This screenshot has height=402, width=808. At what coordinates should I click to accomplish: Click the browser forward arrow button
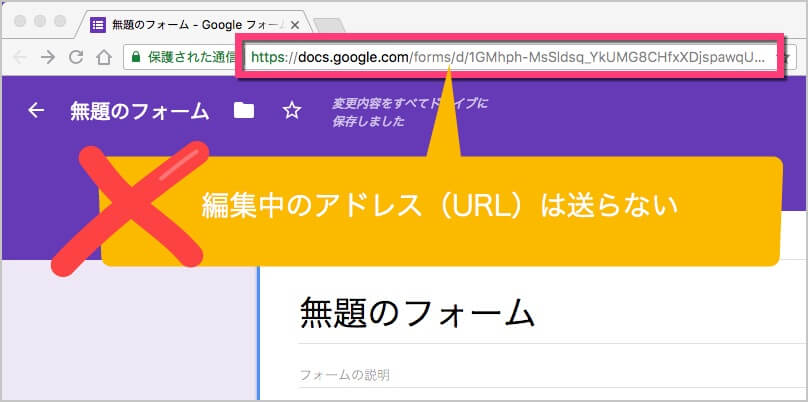47,57
